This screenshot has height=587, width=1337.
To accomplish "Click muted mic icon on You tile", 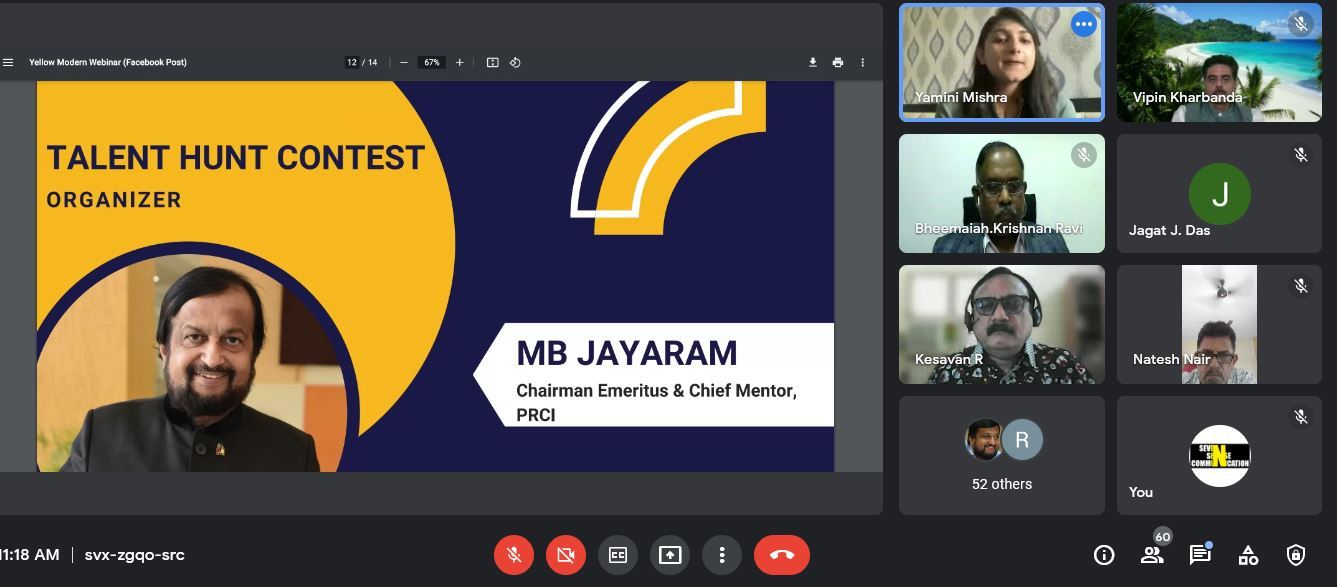I will coord(1301,417).
